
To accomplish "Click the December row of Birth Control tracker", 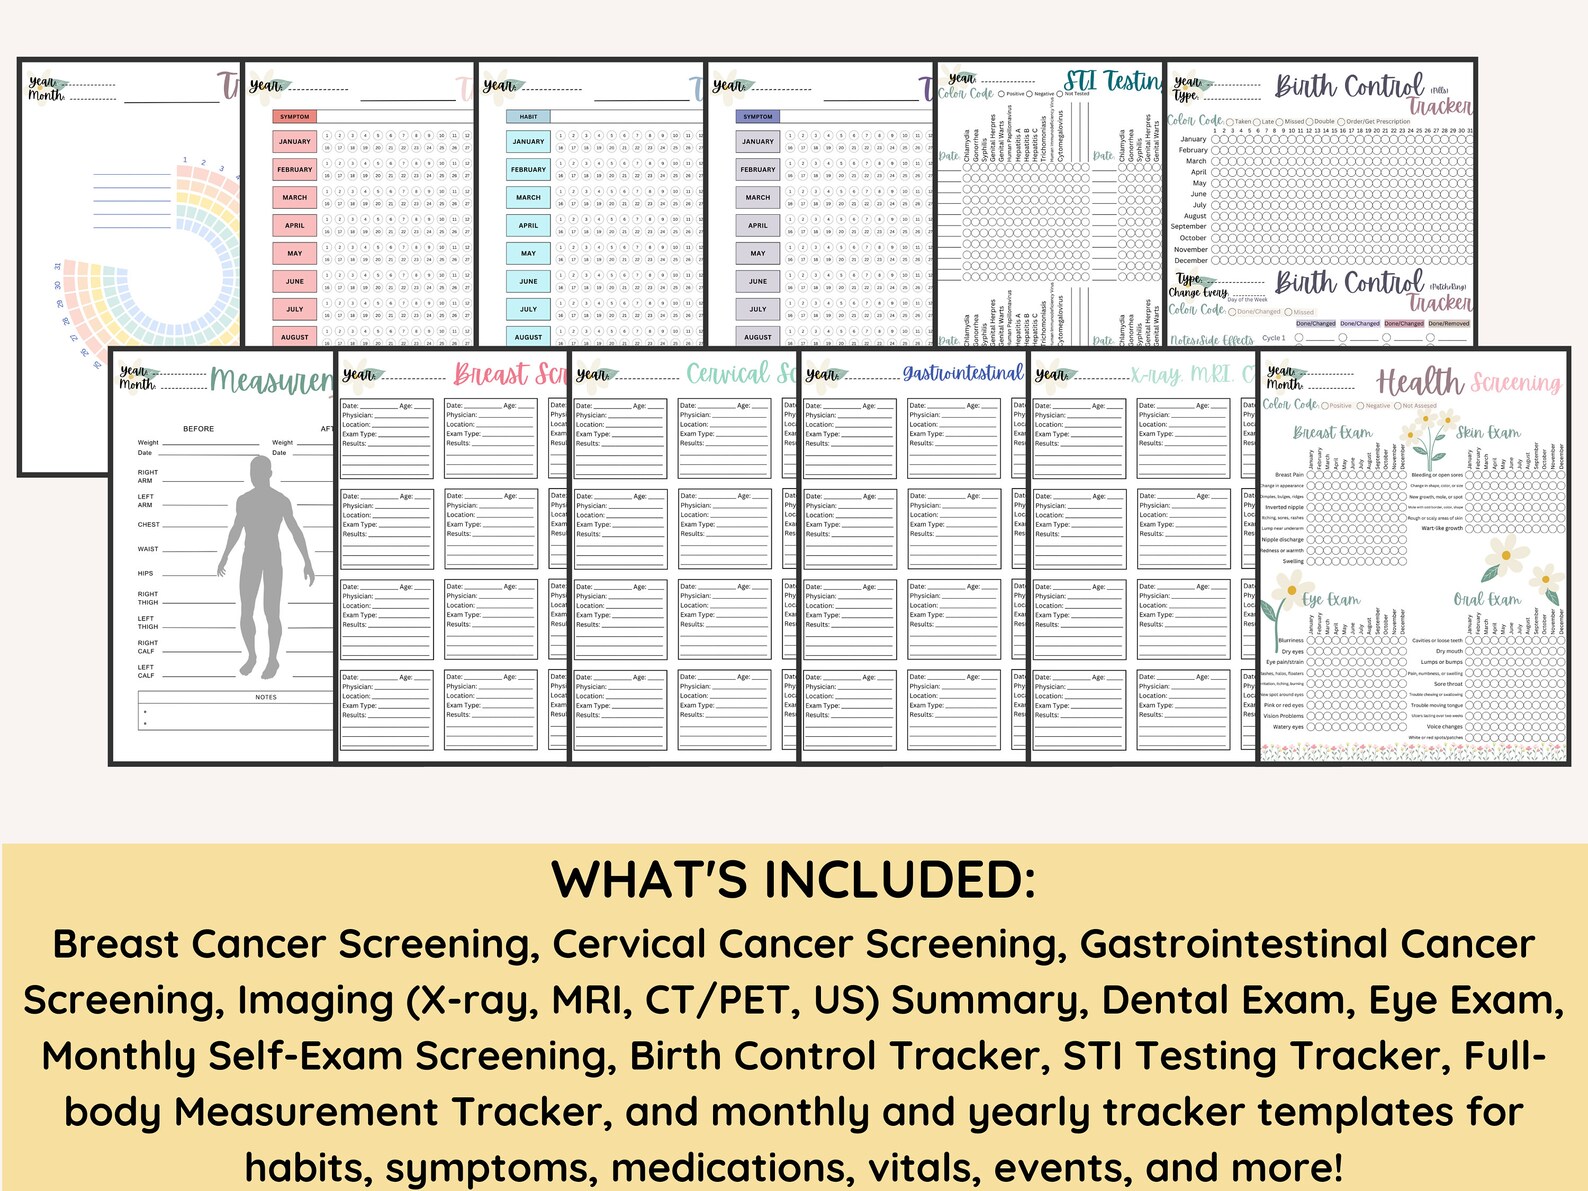I will [1321, 260].
